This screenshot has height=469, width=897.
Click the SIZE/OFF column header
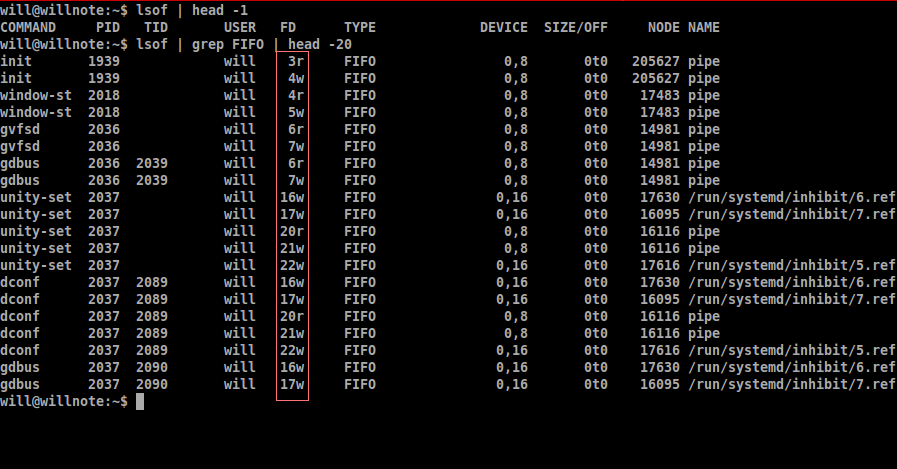(576, 27)
